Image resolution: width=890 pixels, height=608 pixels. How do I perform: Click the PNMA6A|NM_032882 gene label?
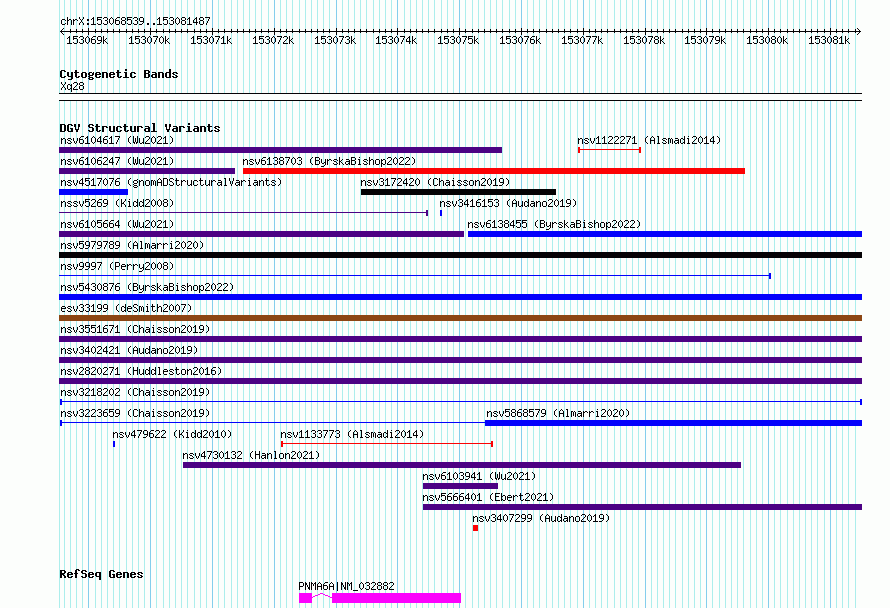coord(346,586)
